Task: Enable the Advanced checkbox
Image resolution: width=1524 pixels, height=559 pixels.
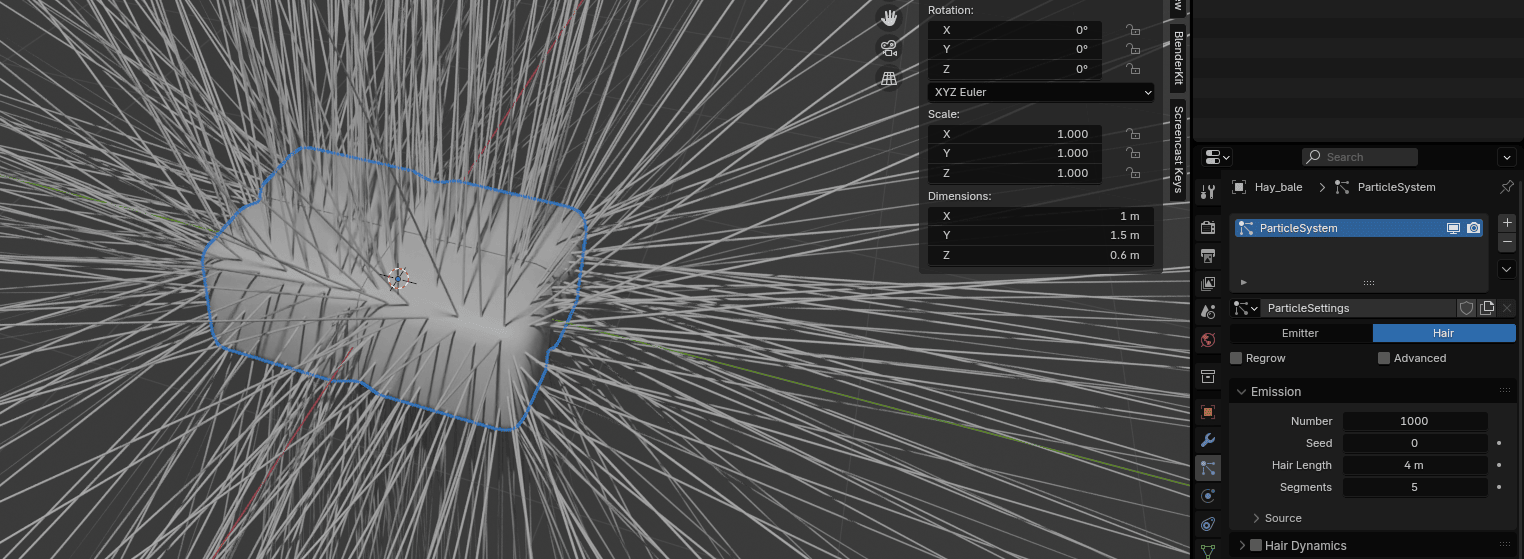Action: click(1384, 358)
